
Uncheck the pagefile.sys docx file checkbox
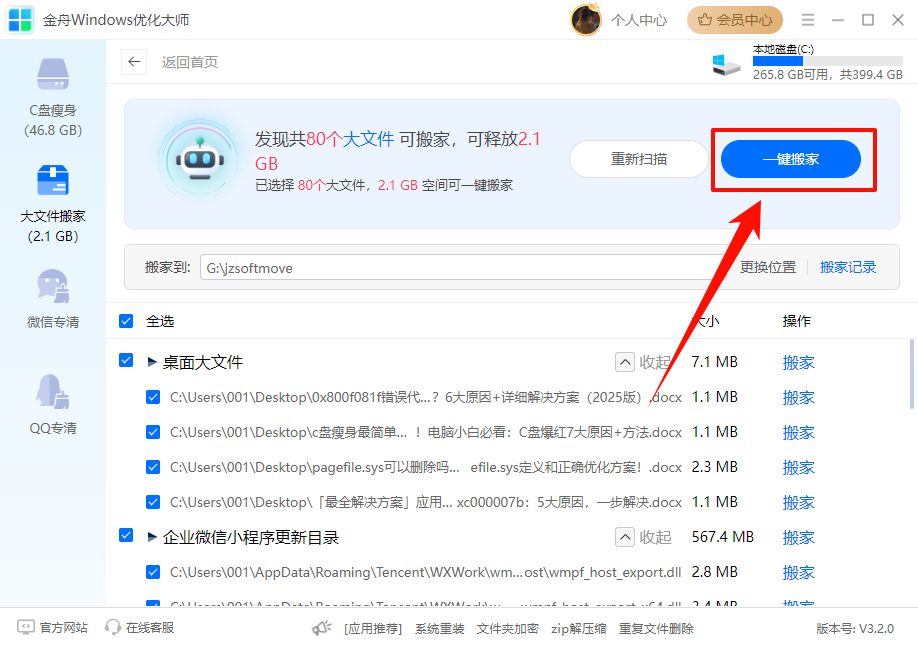click(x=153, y=467)
